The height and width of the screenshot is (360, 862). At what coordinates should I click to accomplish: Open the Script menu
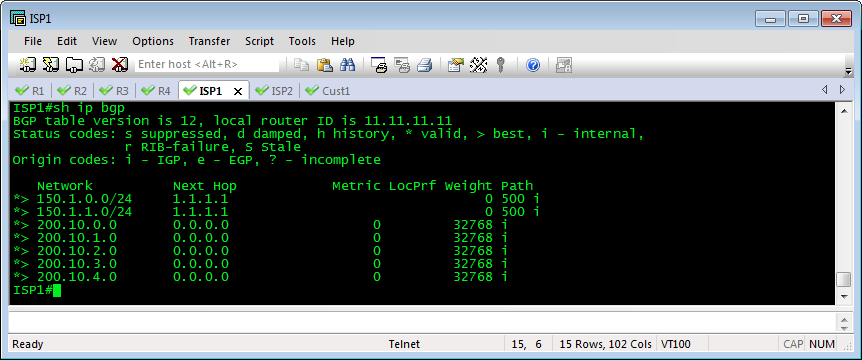point(259,41)
